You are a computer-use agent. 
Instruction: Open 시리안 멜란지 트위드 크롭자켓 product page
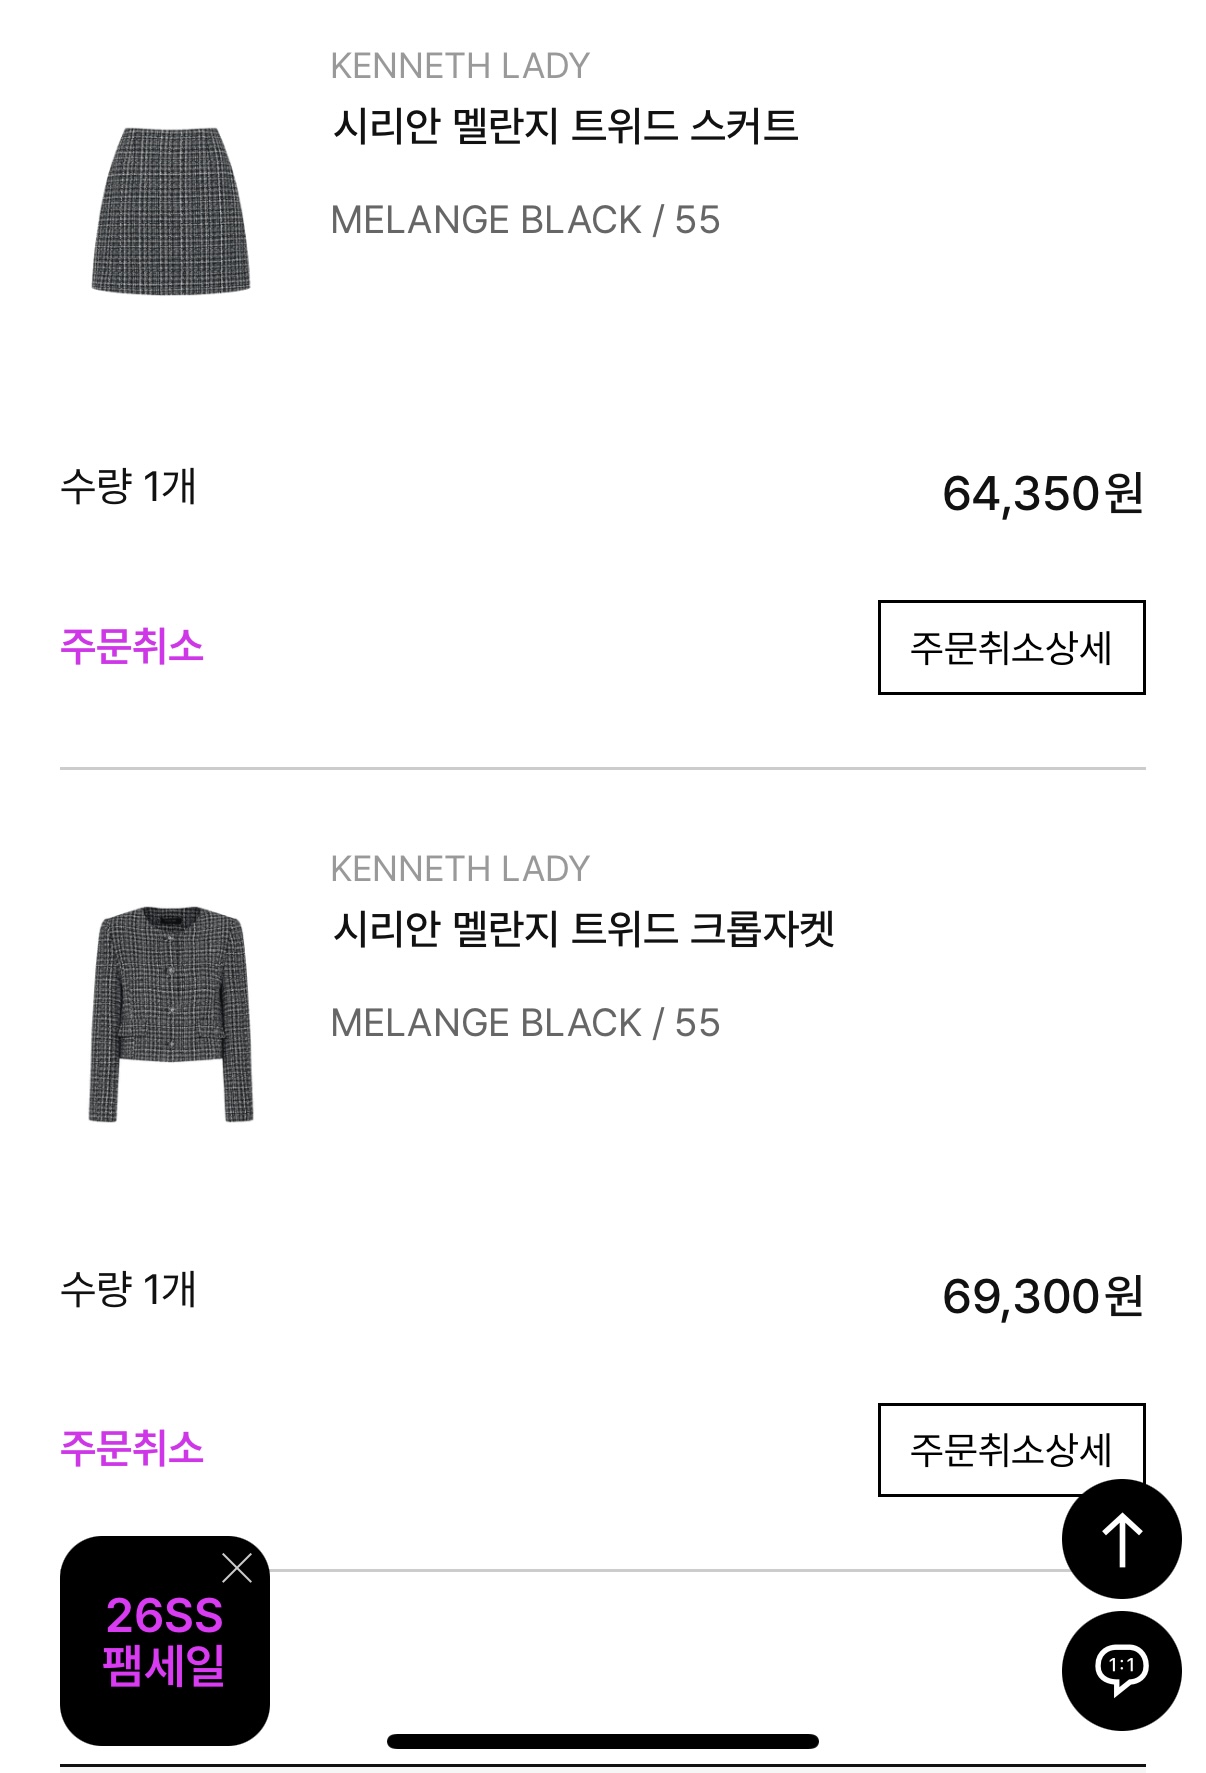pos(583,929)
